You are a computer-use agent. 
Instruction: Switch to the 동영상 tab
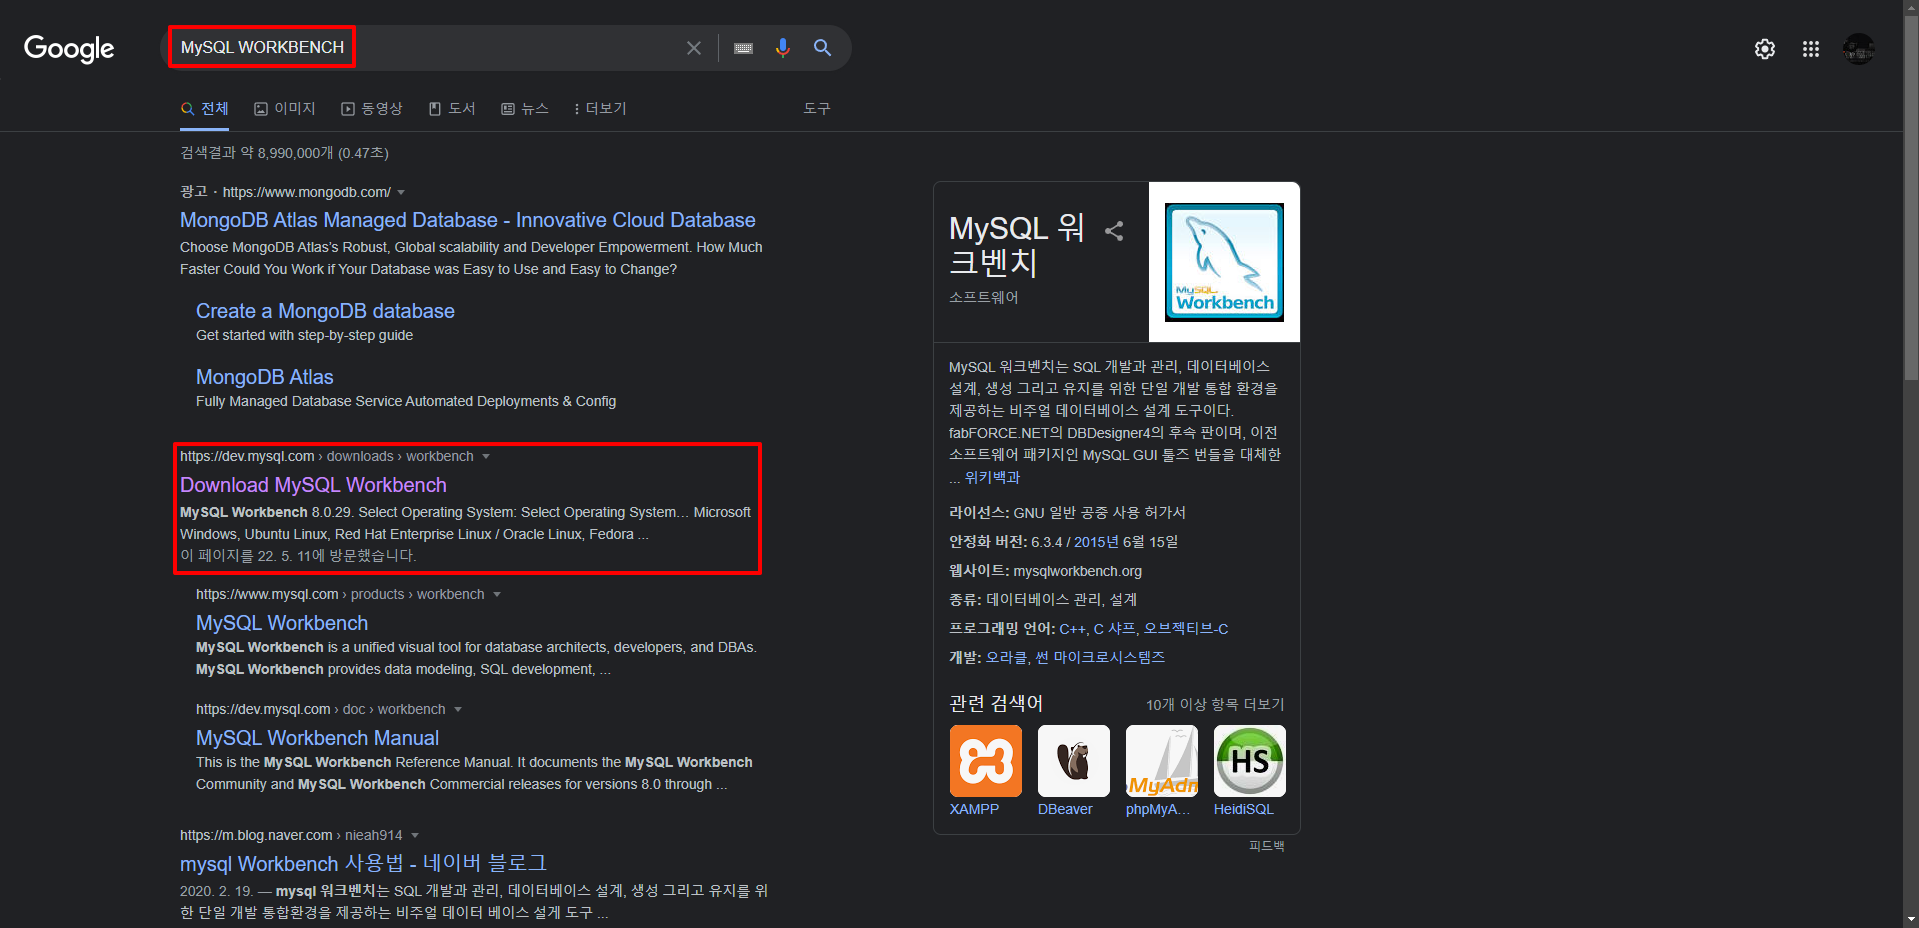click(372, 108)
